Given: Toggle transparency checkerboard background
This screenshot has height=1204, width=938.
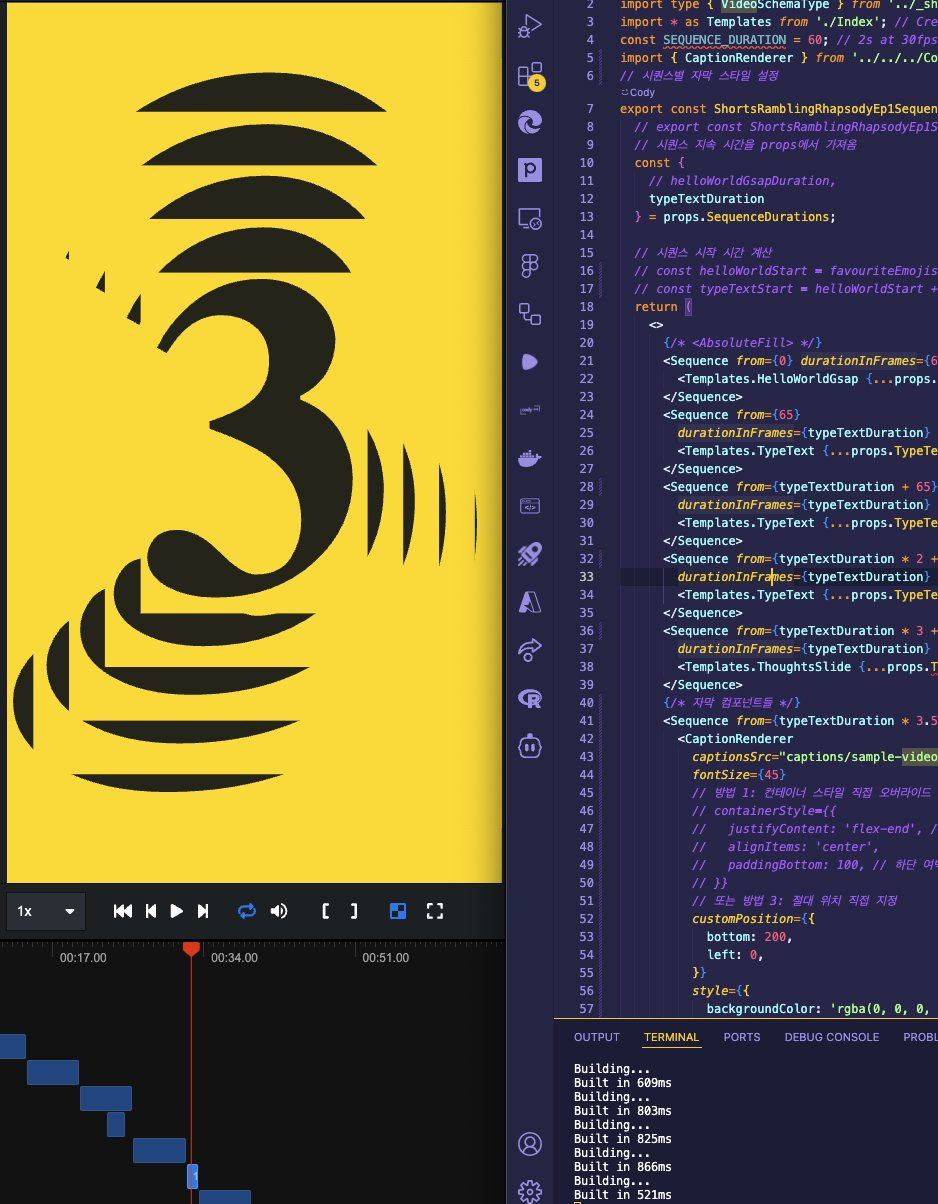Looking at the screenshot, I should [398, 911].
